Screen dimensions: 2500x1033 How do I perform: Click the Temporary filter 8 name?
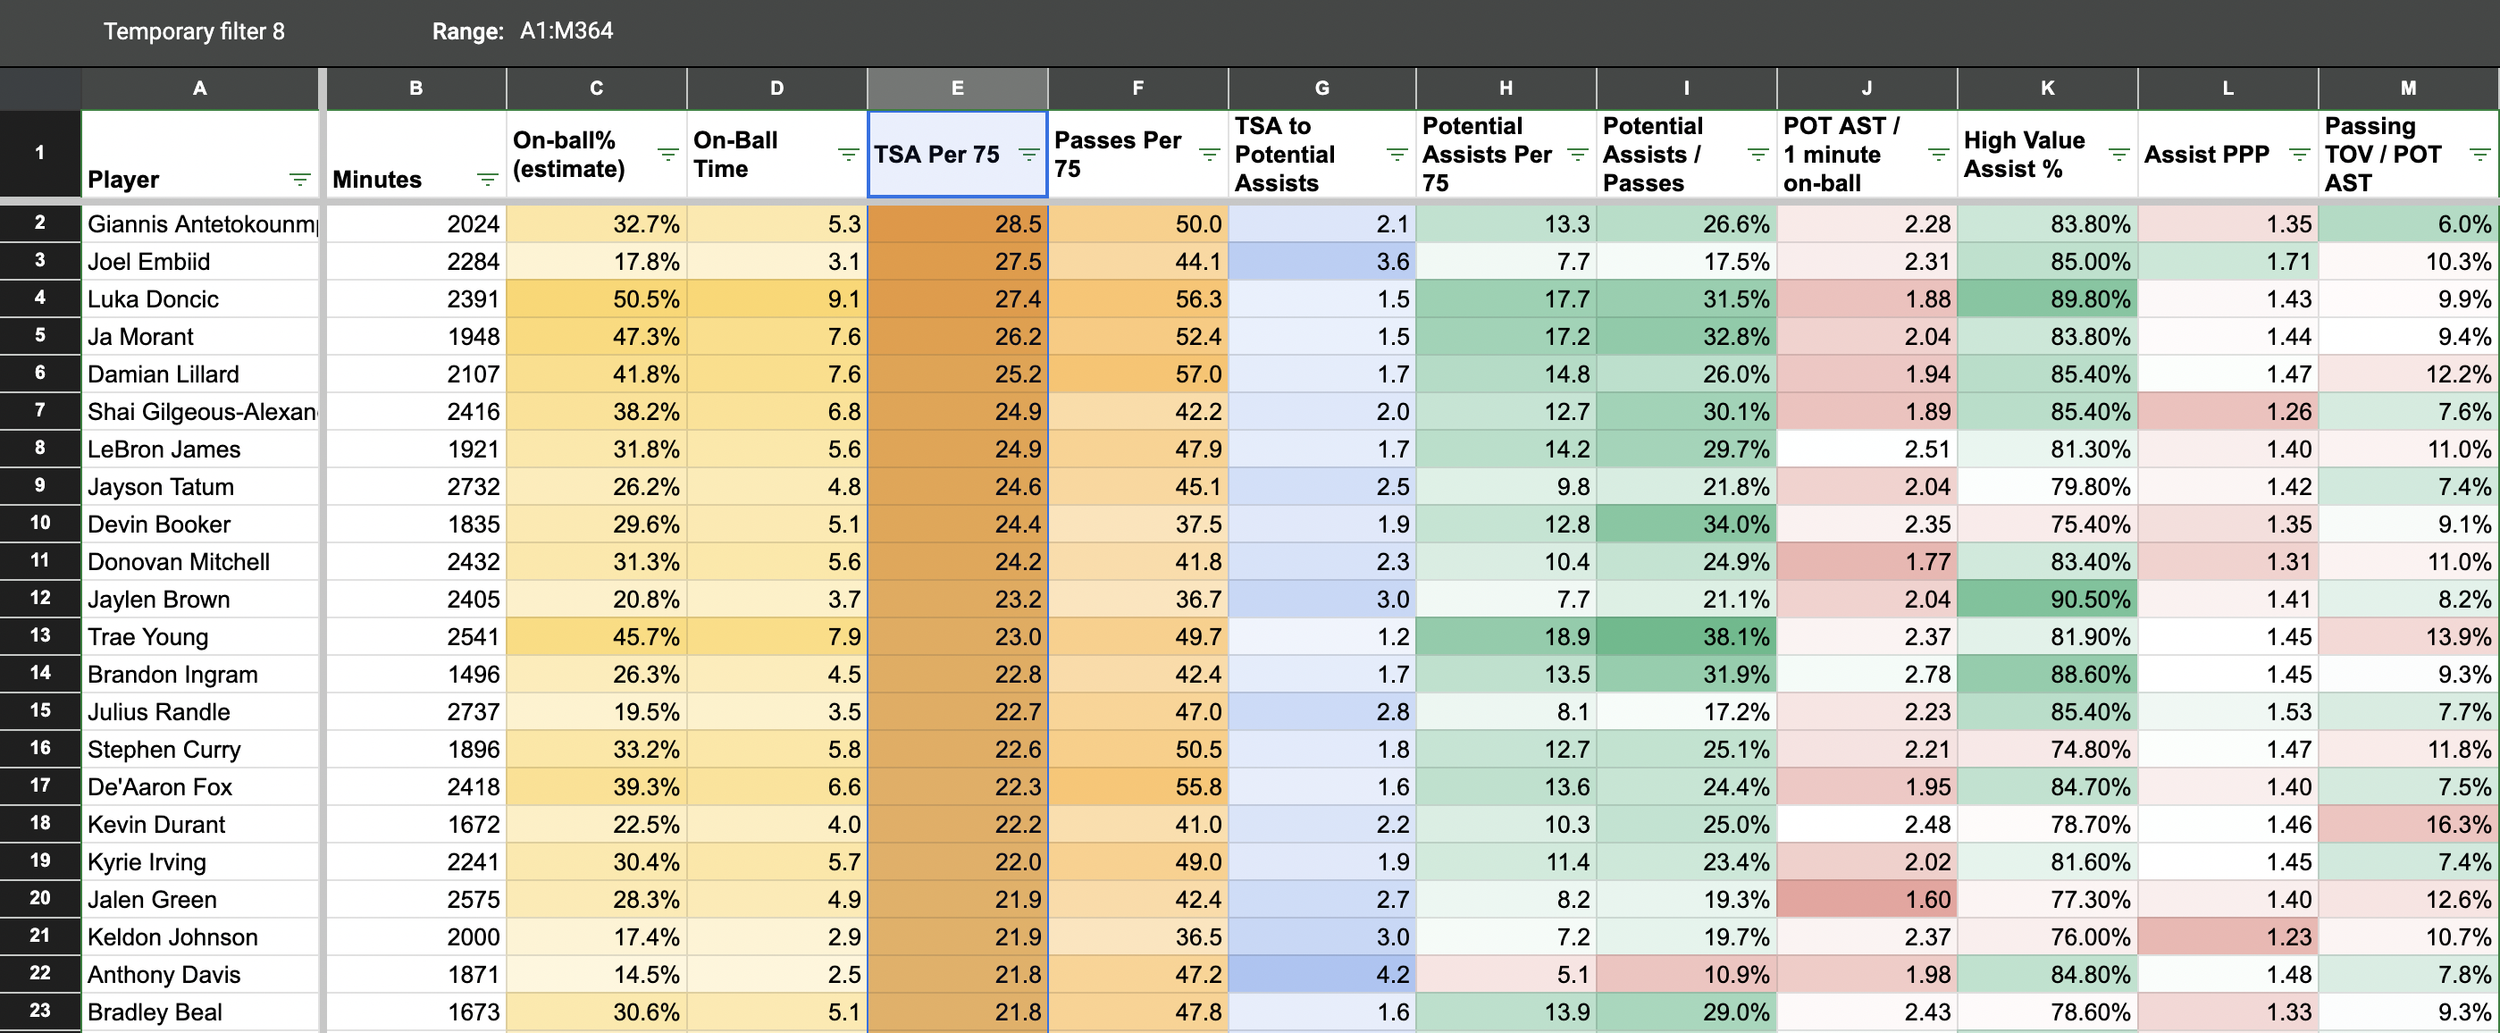coord(194,31)
